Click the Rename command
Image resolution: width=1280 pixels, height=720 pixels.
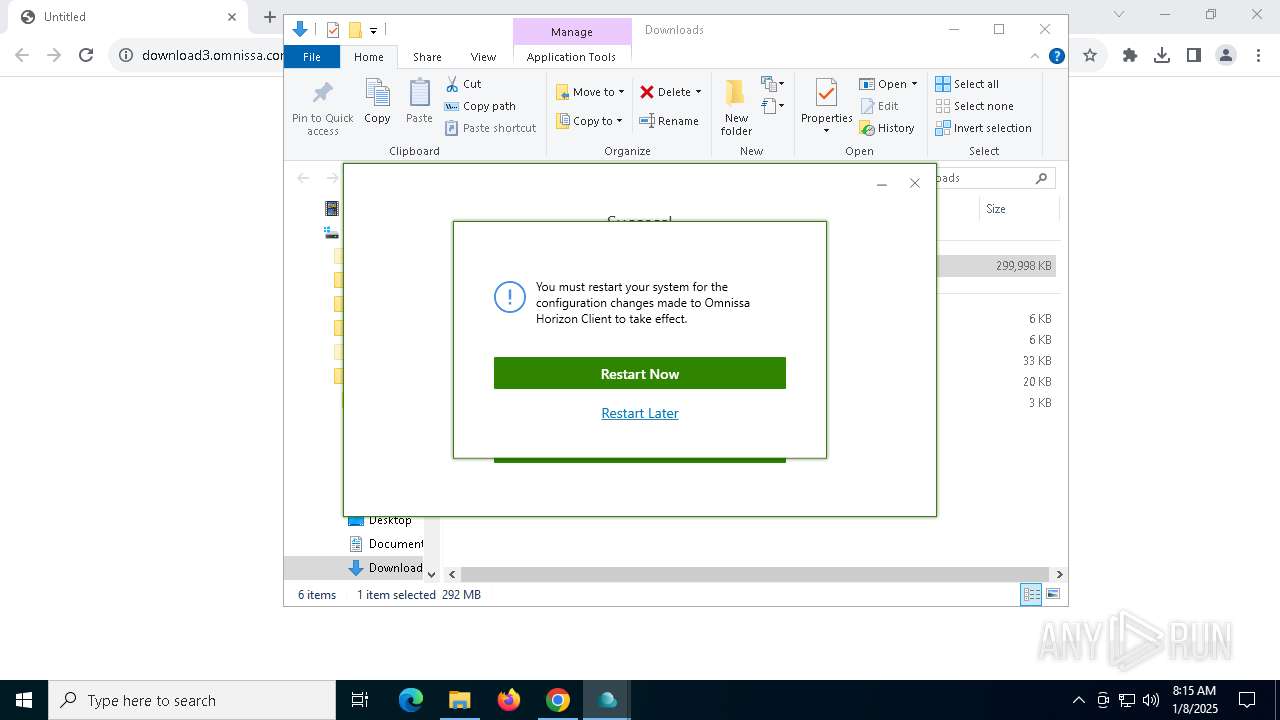669,121
